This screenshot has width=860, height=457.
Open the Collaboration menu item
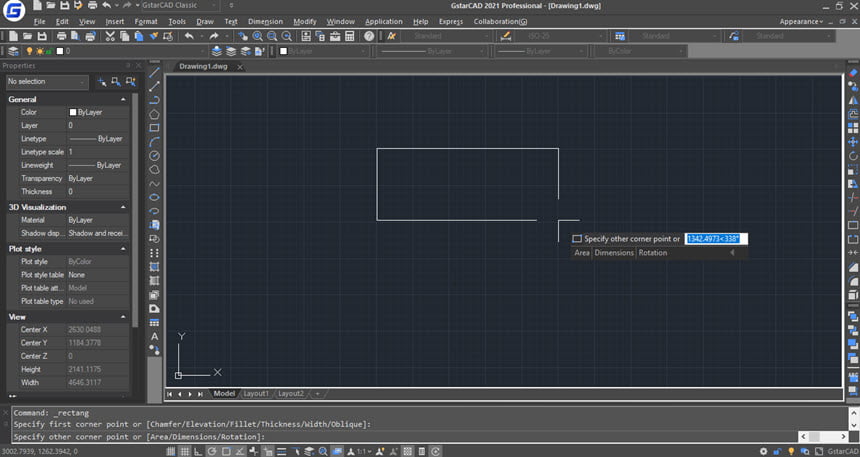500,21
